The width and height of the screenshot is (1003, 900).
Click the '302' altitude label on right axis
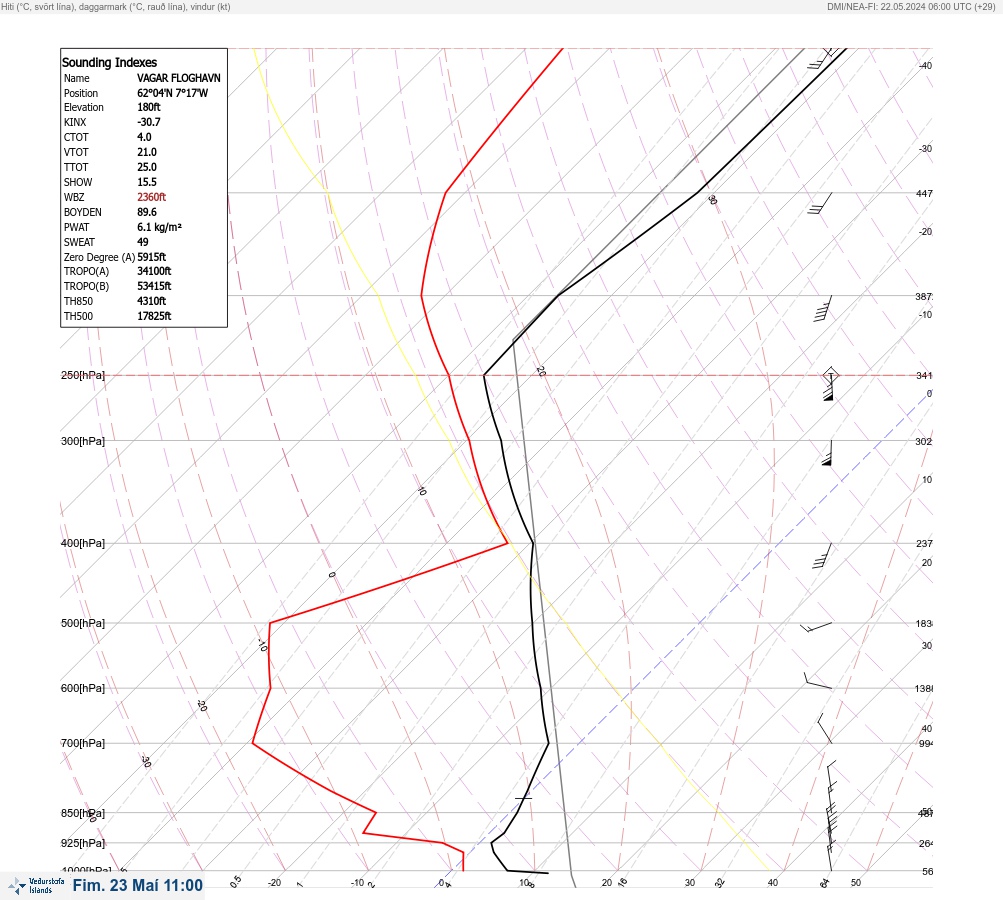[924, 441]
